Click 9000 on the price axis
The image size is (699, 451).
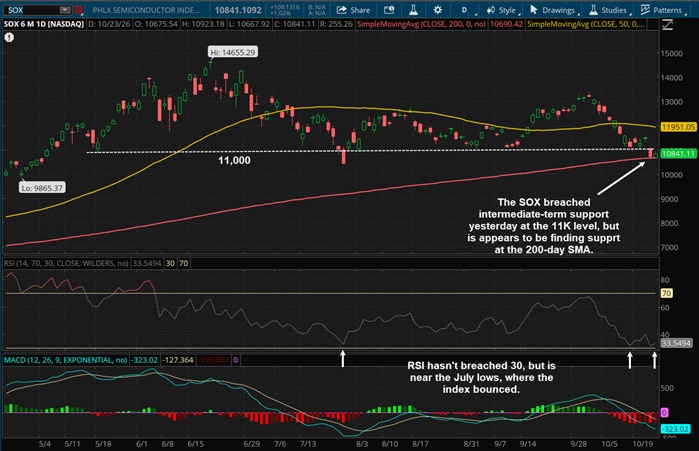click(x=670, y=199)
